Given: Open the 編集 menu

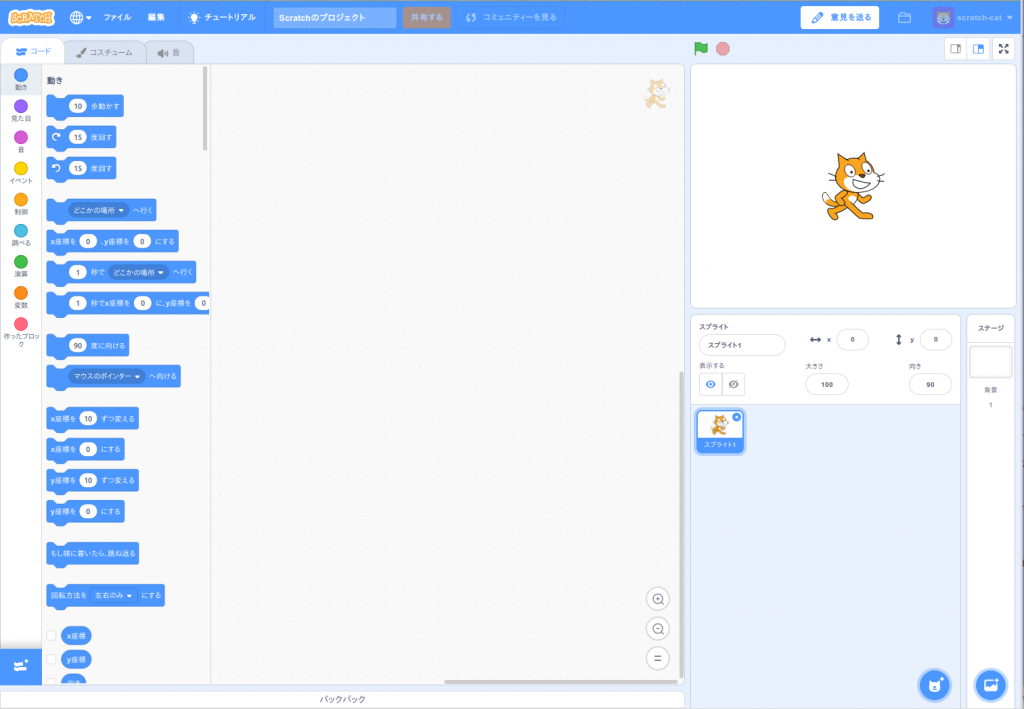Looking at the screenshot, I should (156, 18).
